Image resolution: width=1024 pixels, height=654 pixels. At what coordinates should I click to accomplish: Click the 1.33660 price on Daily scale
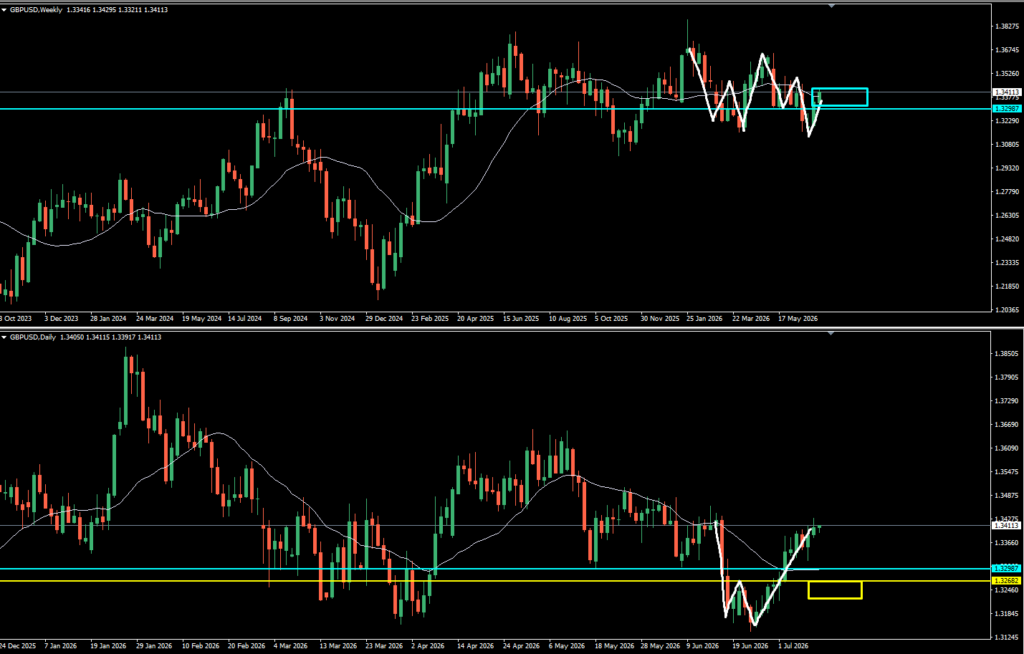[1006, 542]
